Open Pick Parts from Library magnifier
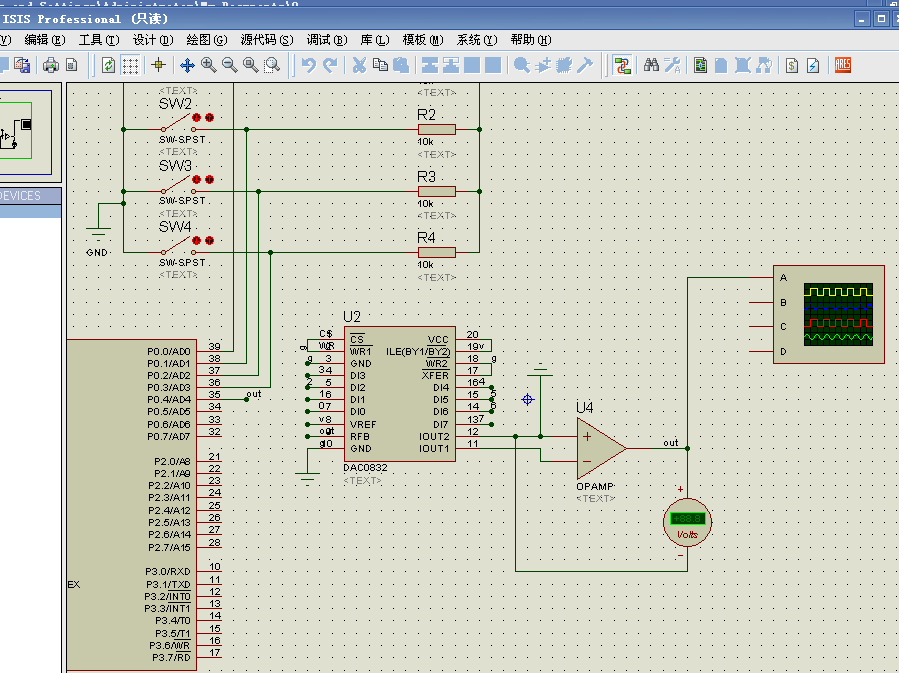The width and height of the screenshot is (899, 673). [522, 65]
